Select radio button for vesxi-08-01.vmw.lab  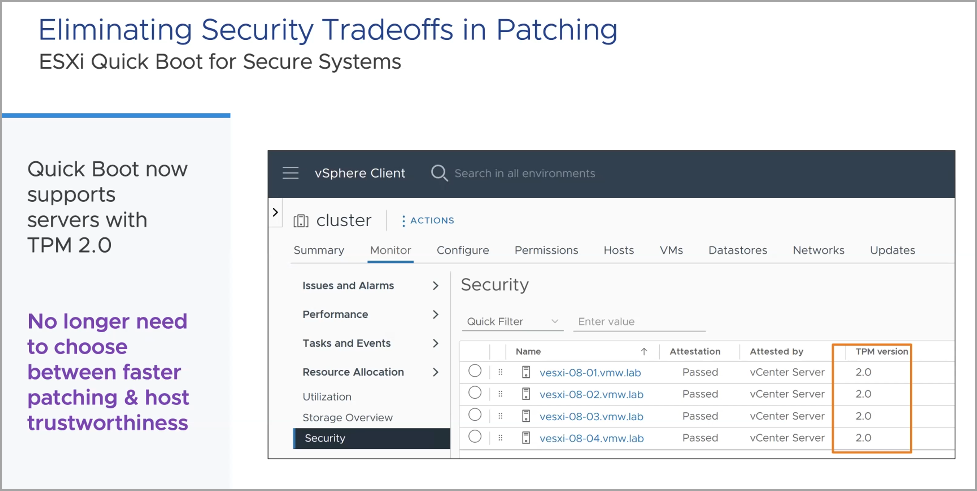click(475, 371)
